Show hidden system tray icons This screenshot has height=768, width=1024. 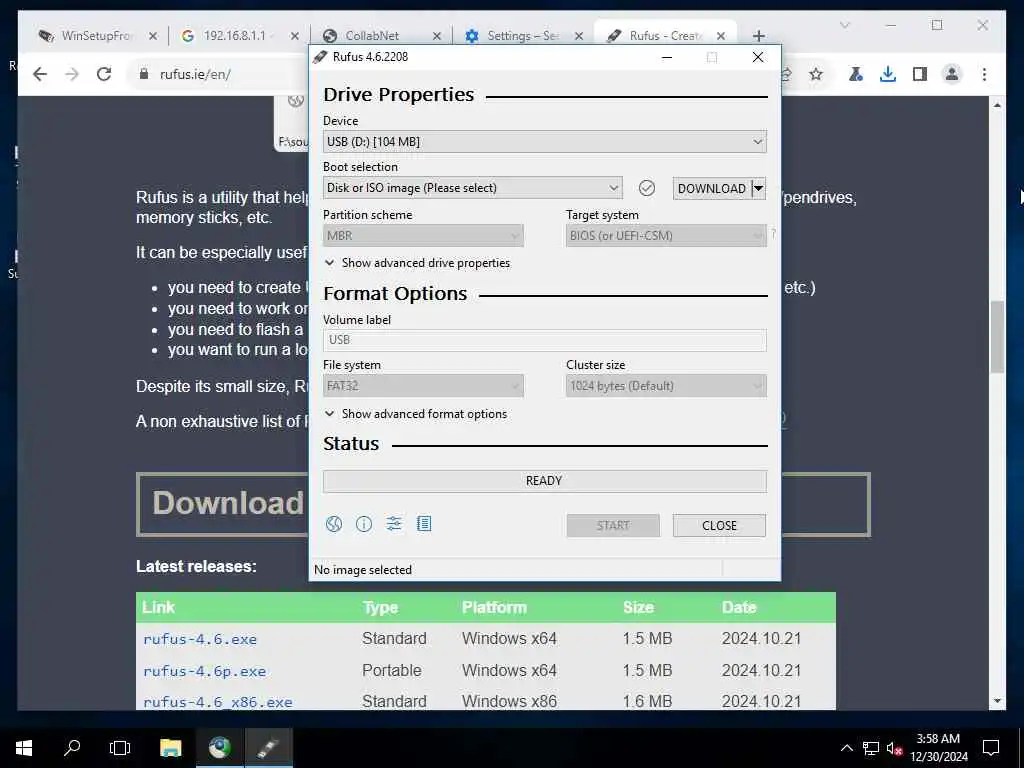click(x=846, y=748)
